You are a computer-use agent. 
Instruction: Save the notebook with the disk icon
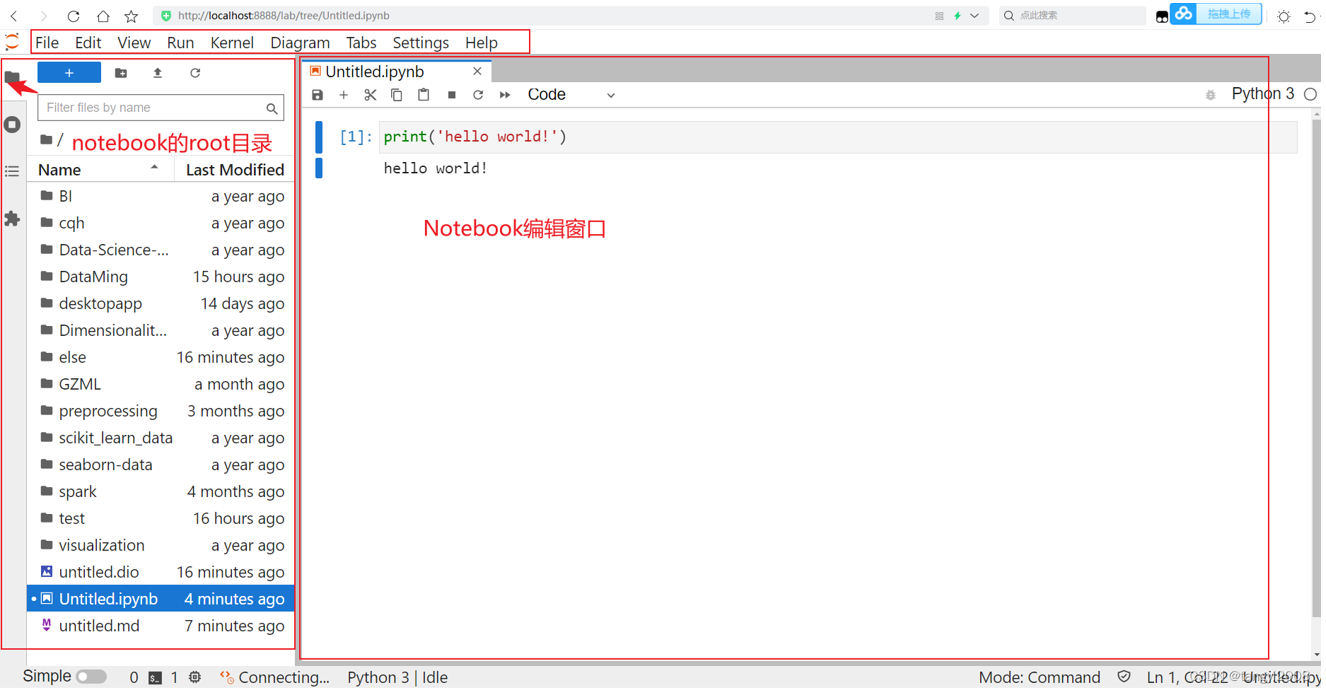318,96
